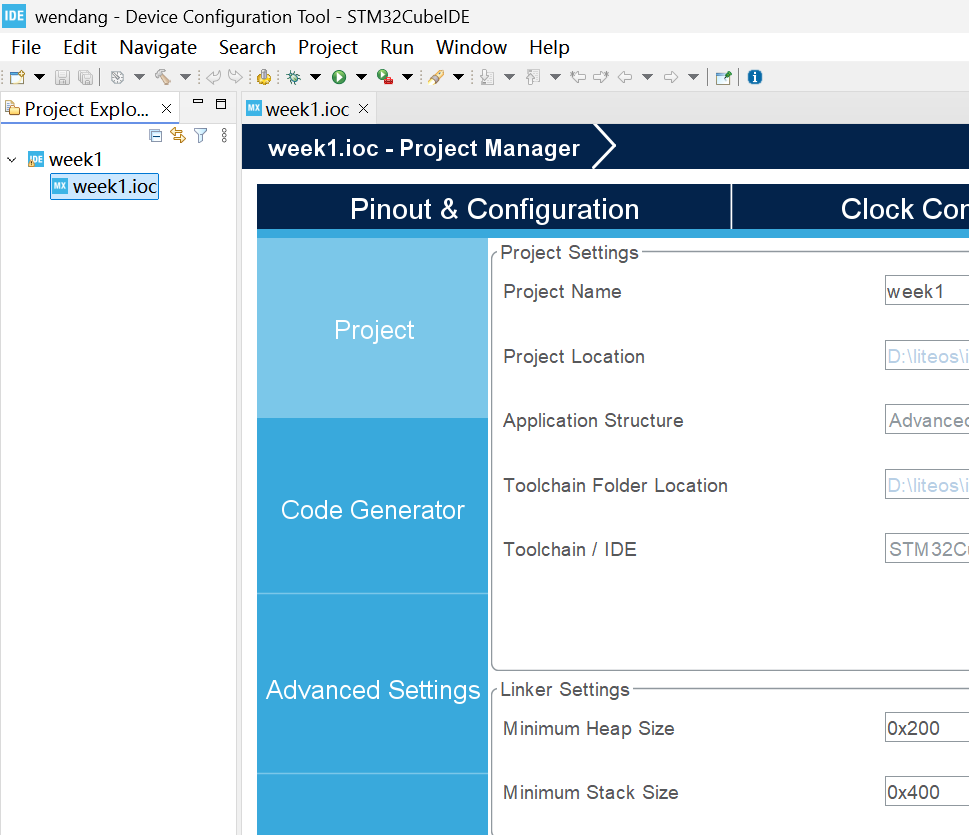This screenshot has height=835, width=969.
Task: Select week1.ioc file in project tree
Action: coord(104,186)
